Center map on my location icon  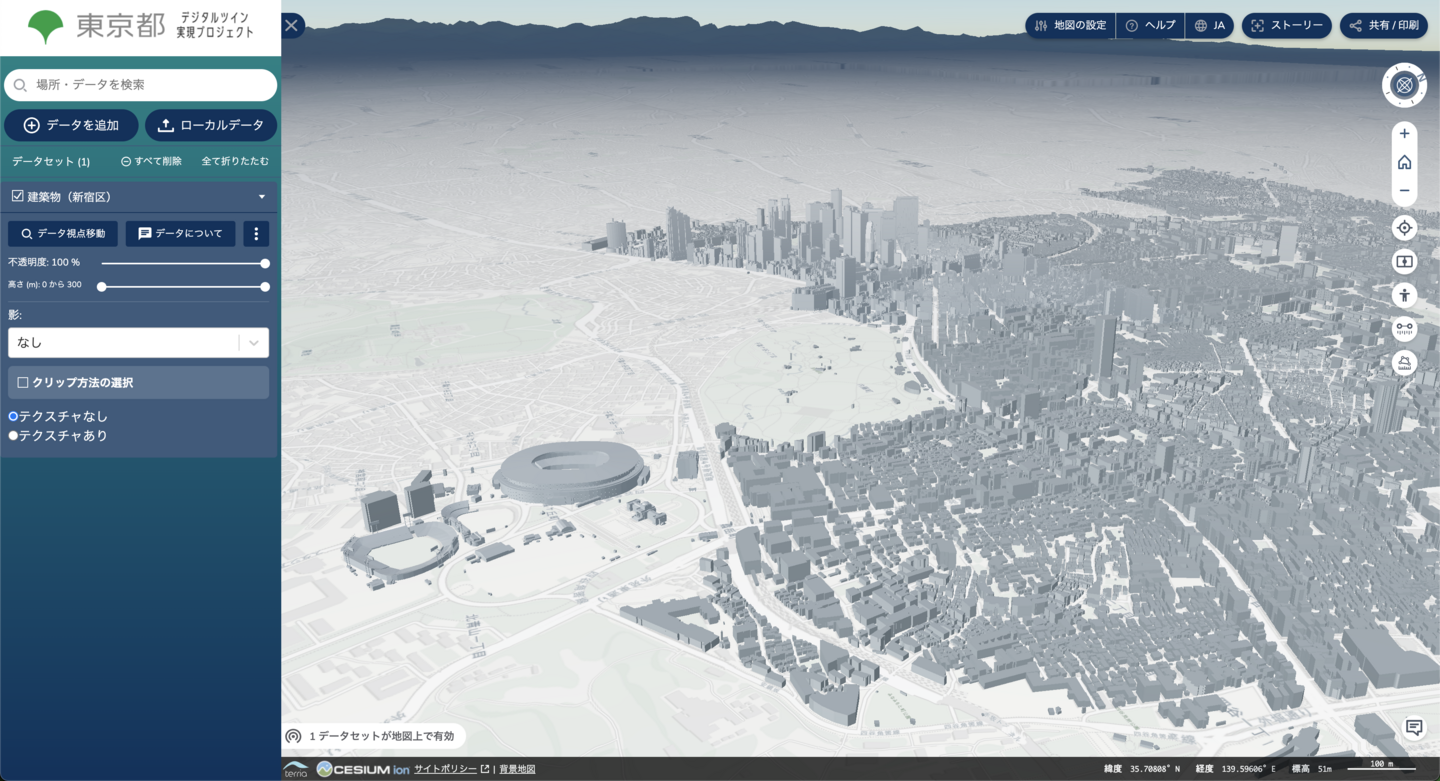[x=1404, y=228]
